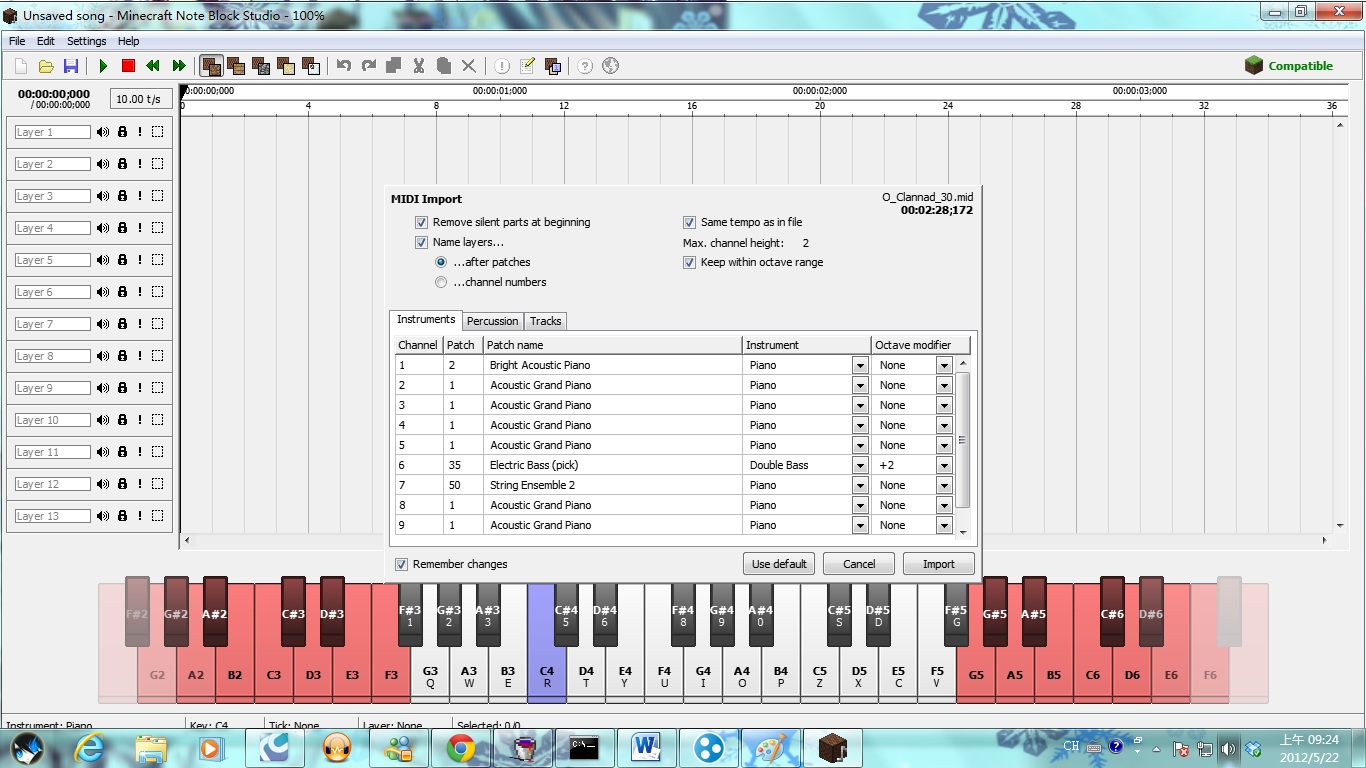Click the scissors Cut icon
The height and width of the screenshot is (768, 1366).
click(418, 66)
